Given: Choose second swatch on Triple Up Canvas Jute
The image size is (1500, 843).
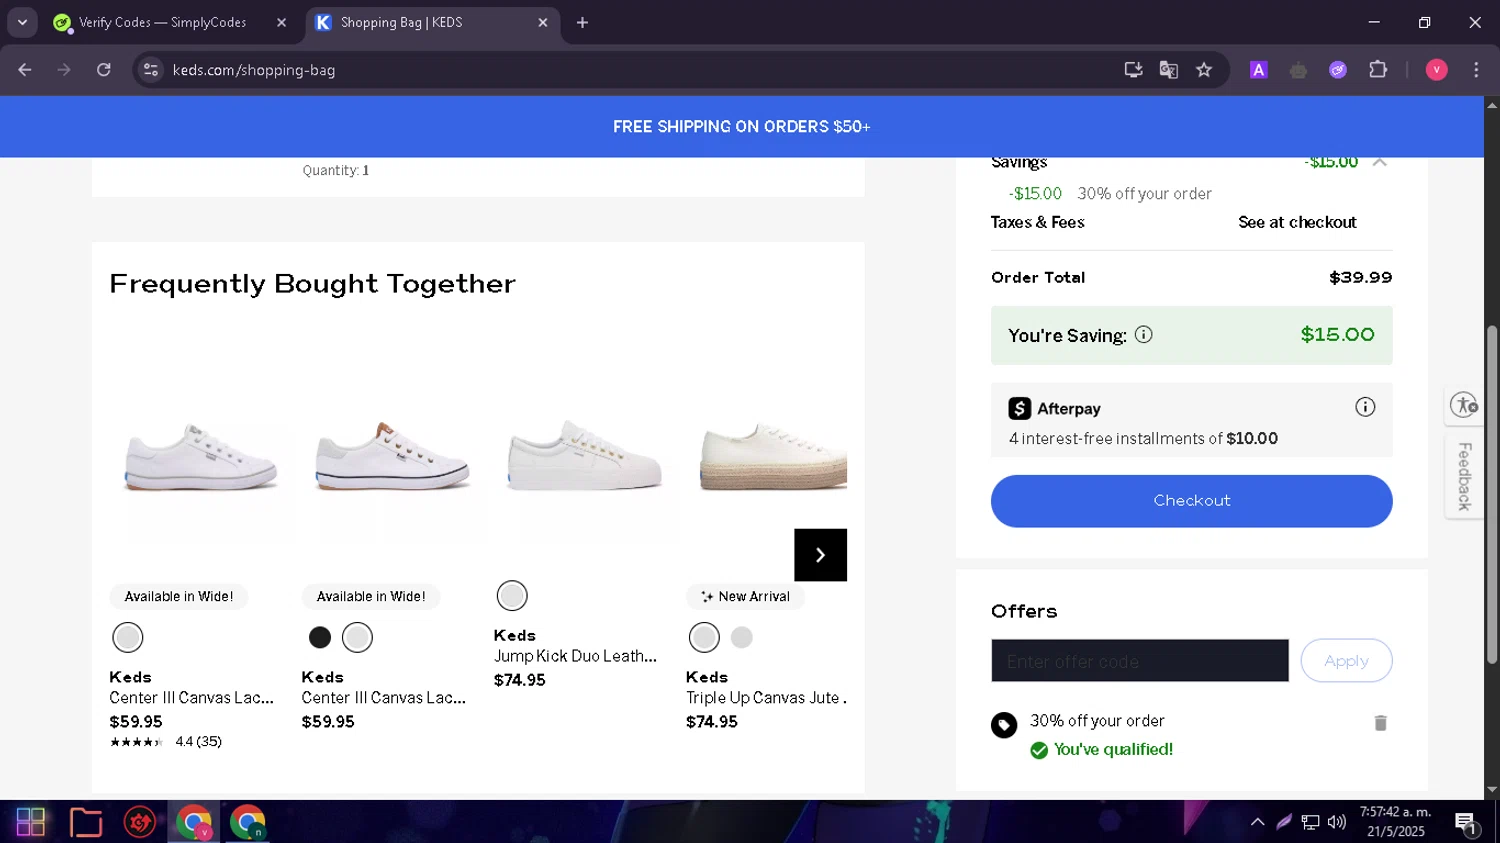Looking at the screenshot, I should (741, 637).
